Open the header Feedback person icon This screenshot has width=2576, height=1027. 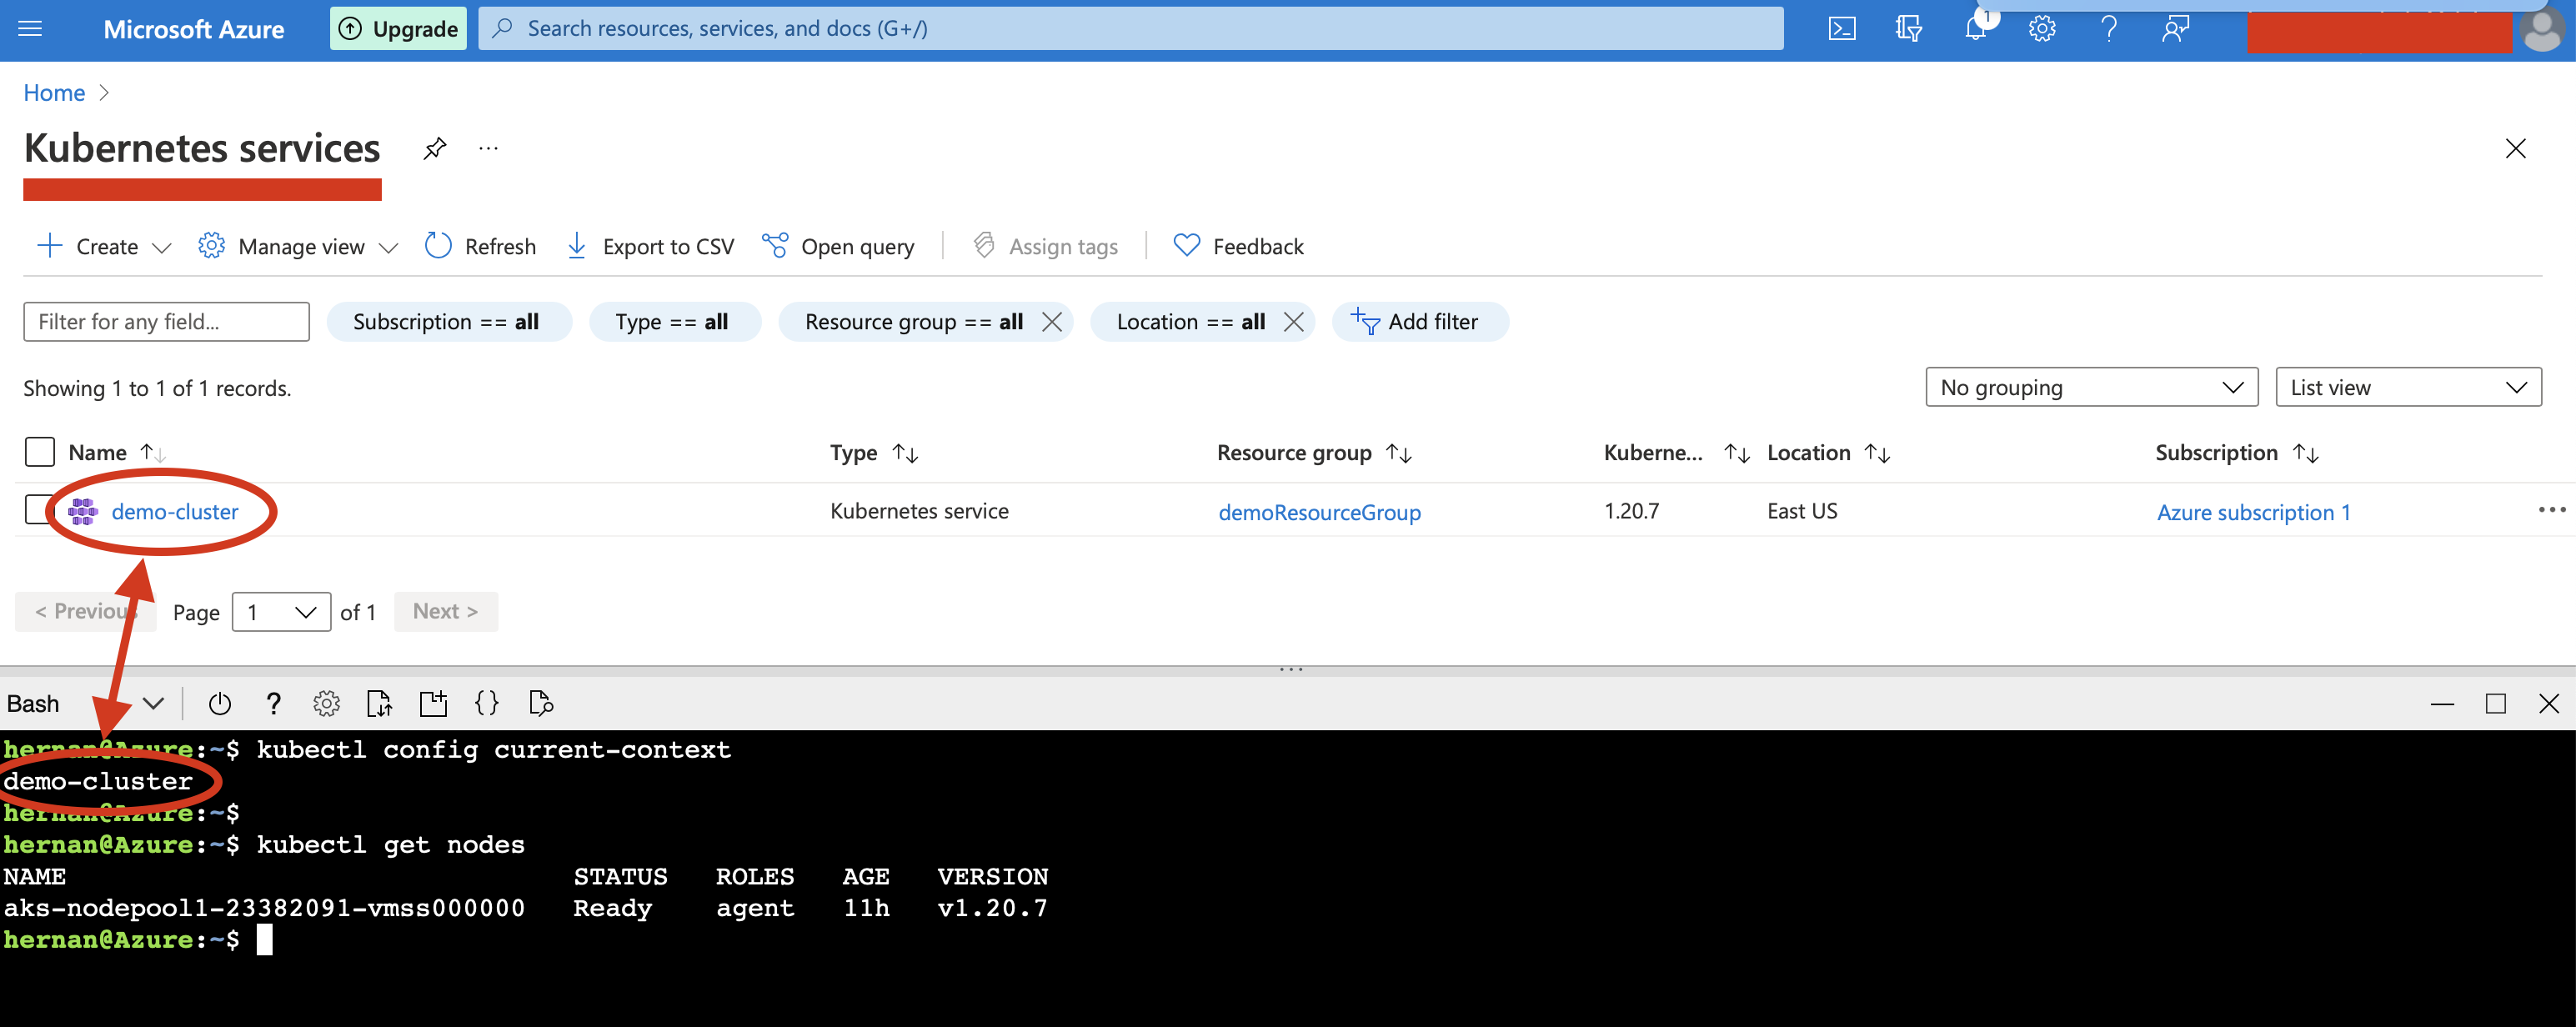(x=2175, y=29)
